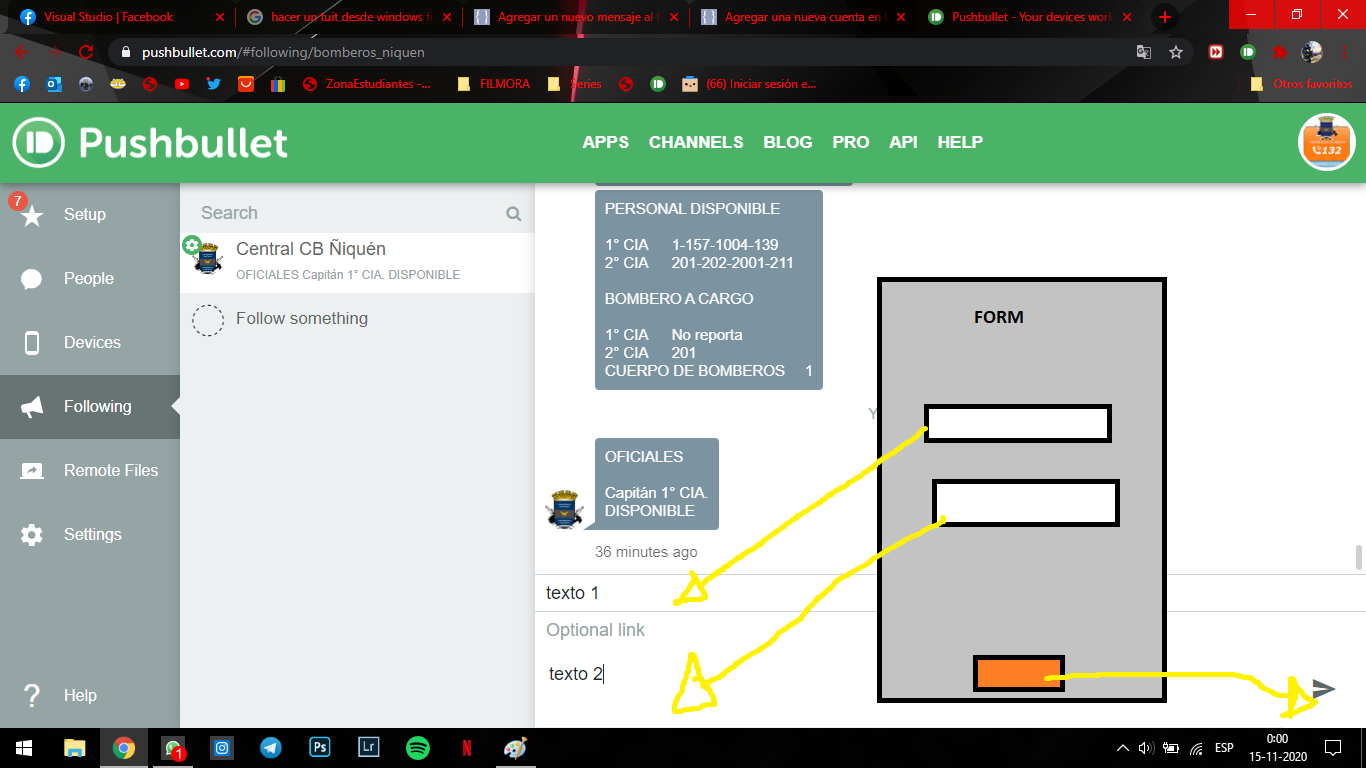Open the YouTube bookmark icon
The width and height of the screenshot is (1366, 768).
181,84
